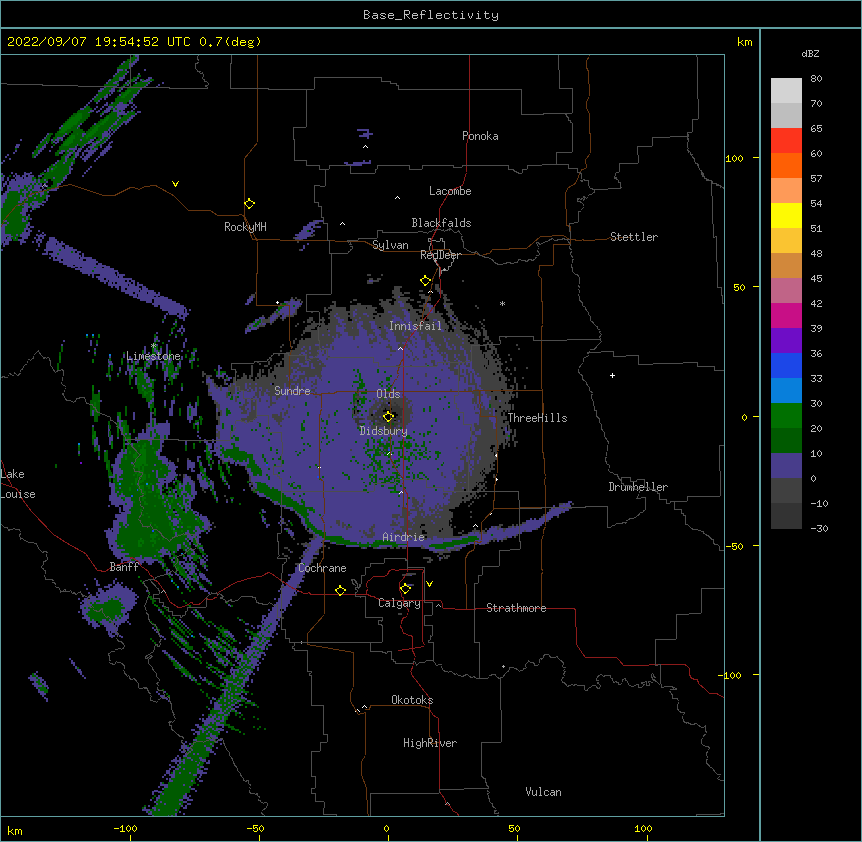Click the Ponoka label
Viewport: 862px width, 842px height.
(480, 136)
